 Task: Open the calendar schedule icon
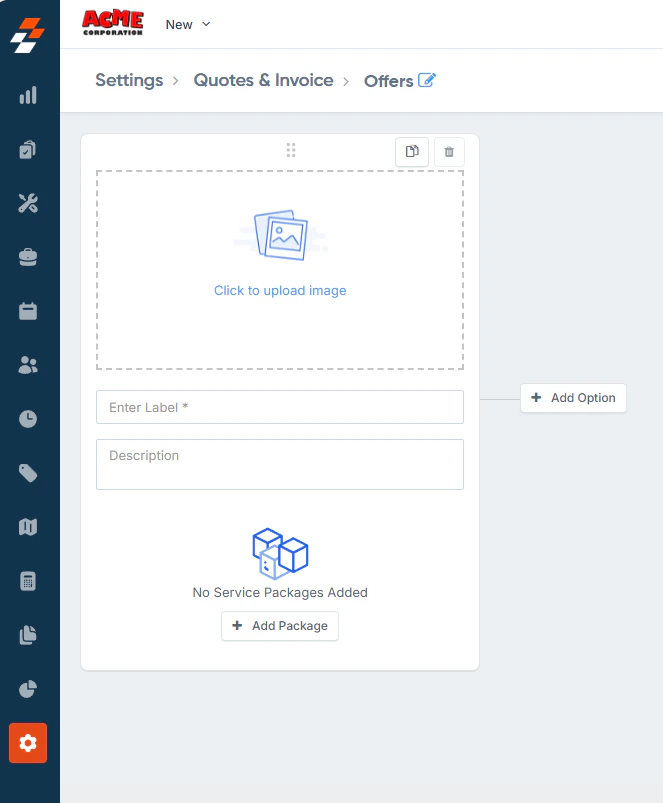[x=28, y=311]
